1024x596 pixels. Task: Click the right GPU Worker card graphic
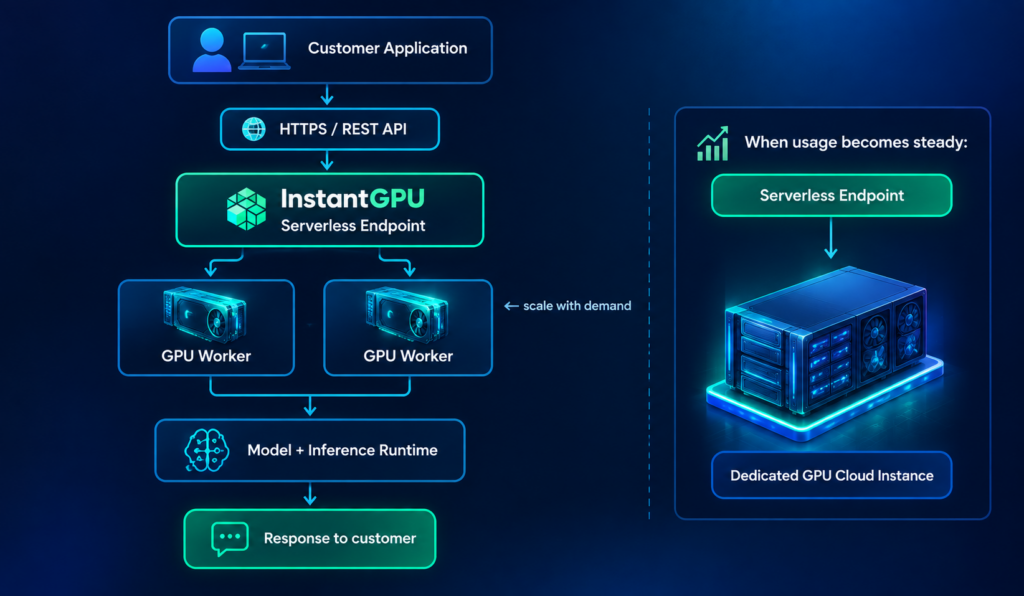tap(407, 315)
